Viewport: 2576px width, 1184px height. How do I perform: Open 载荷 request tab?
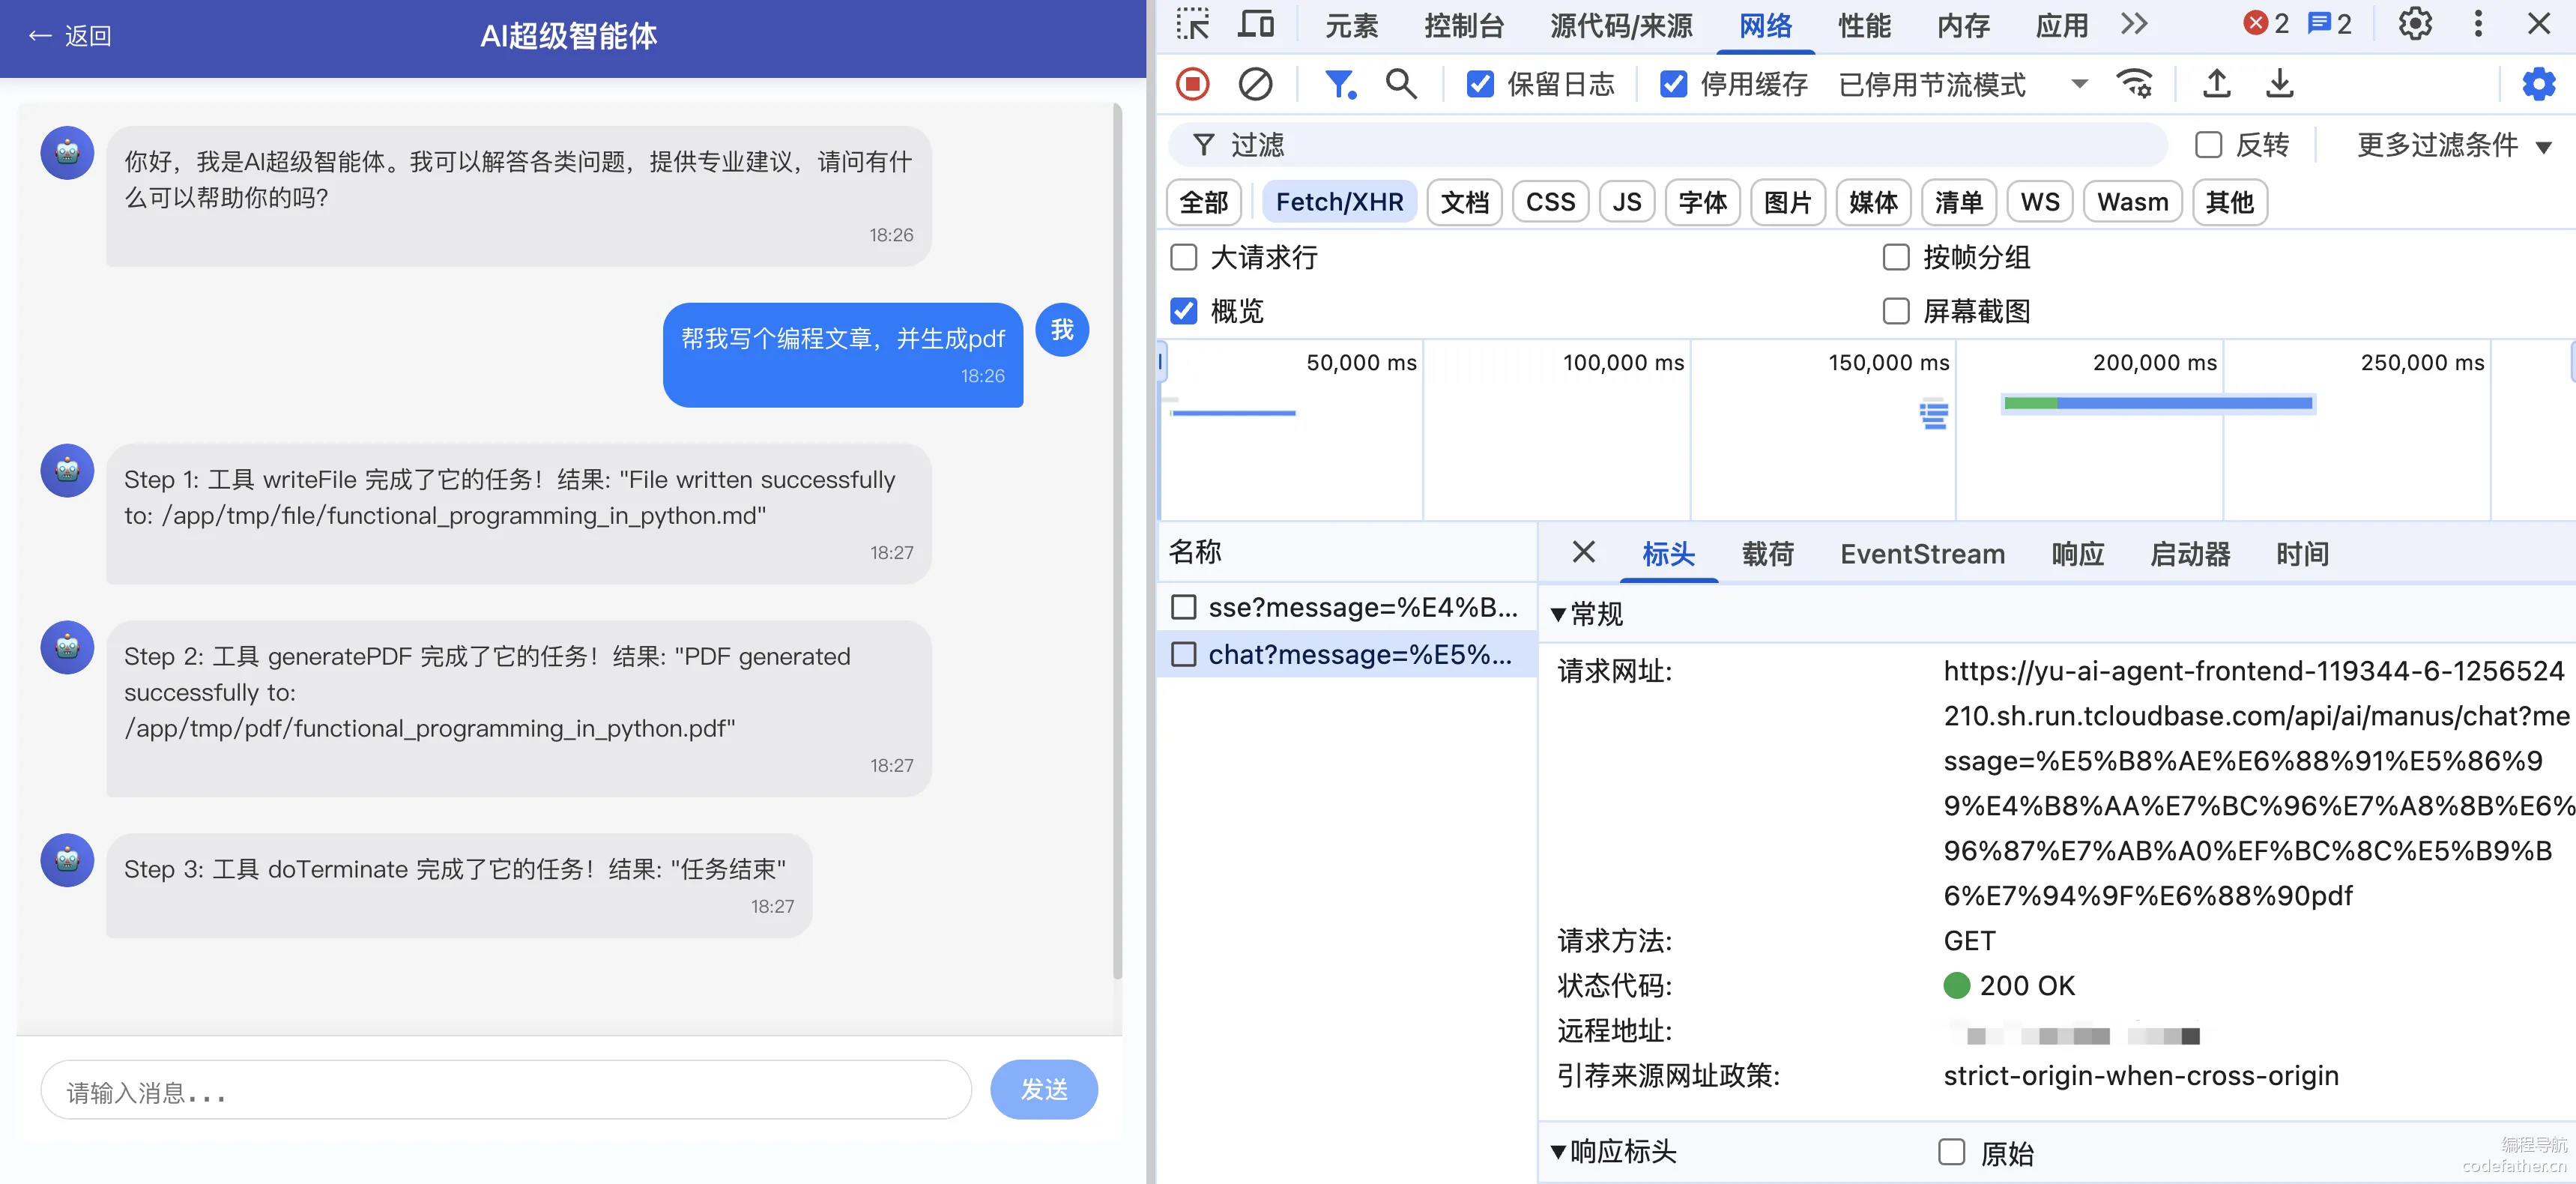click(x=1767, y=554)
